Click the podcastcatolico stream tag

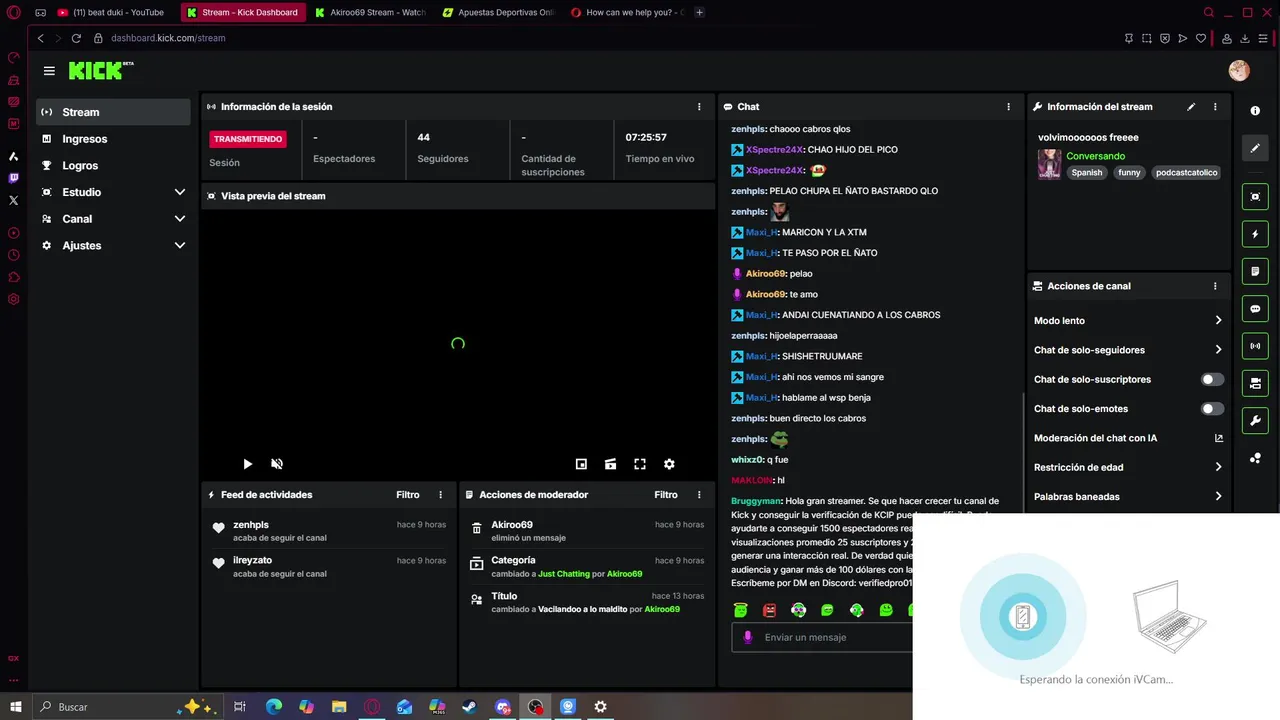pos(1187,172)
